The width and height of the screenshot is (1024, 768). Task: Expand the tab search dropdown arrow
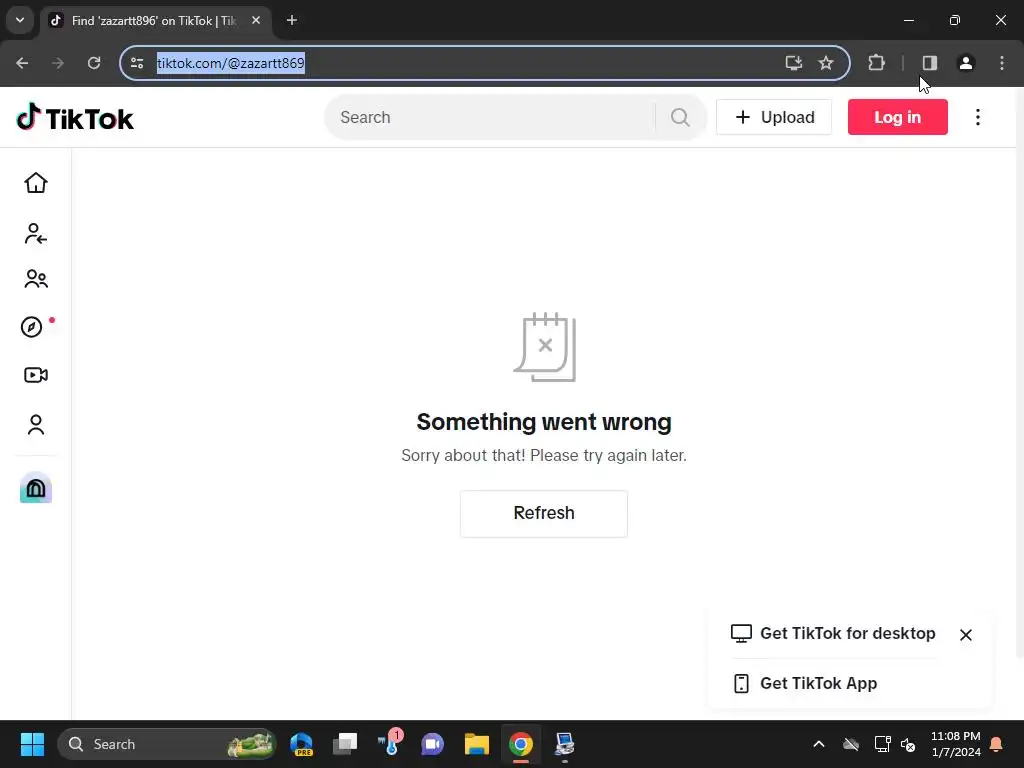[20, 20]
